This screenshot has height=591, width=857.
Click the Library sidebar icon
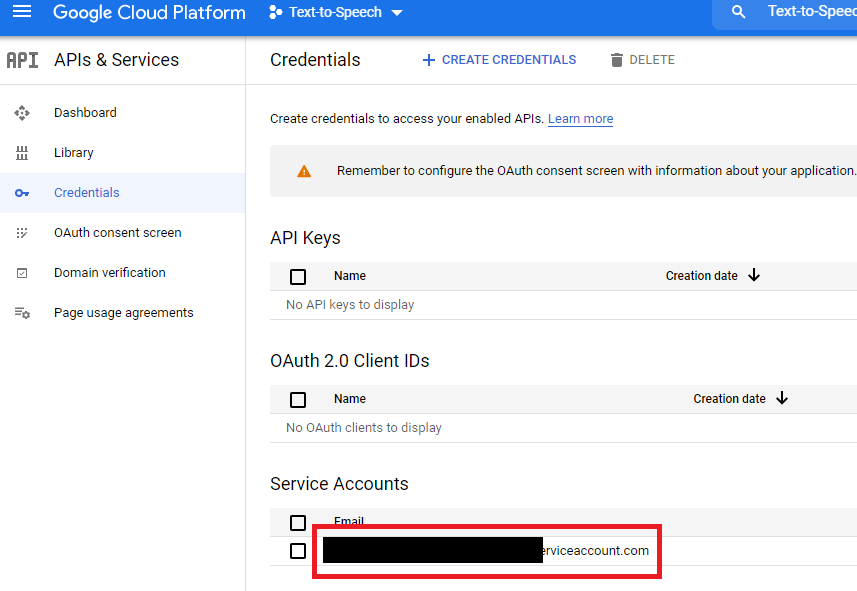pos(22,153)
